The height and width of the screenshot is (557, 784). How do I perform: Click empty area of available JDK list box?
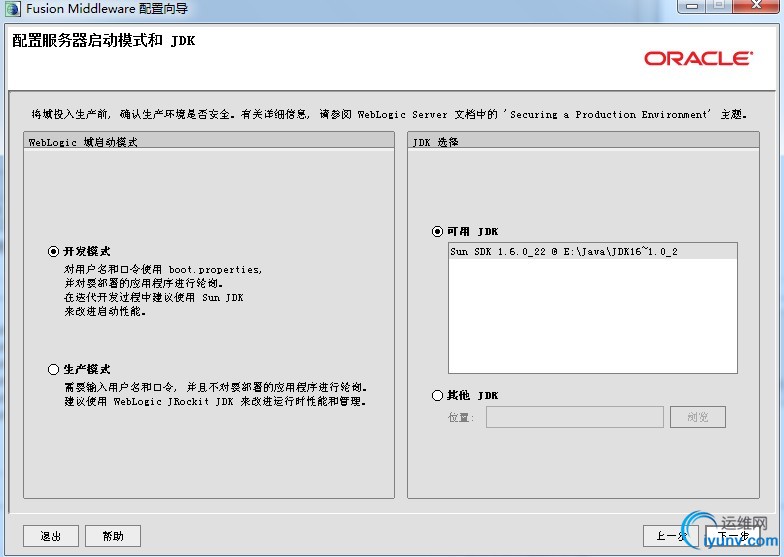[592, 315]
